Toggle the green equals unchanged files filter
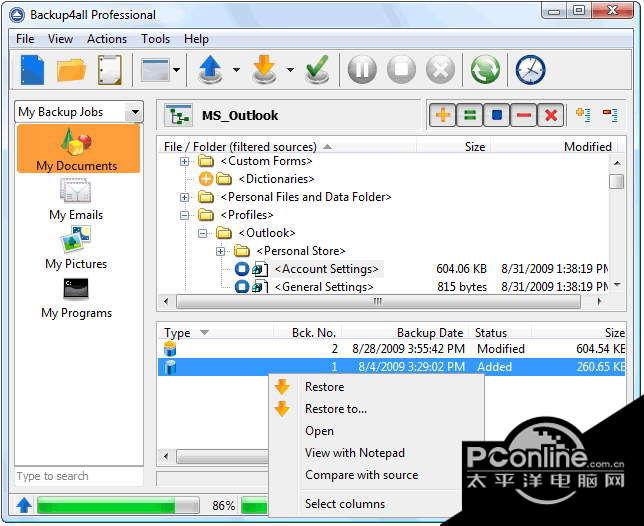Viewport: 644px width, 526px height. 469,115
